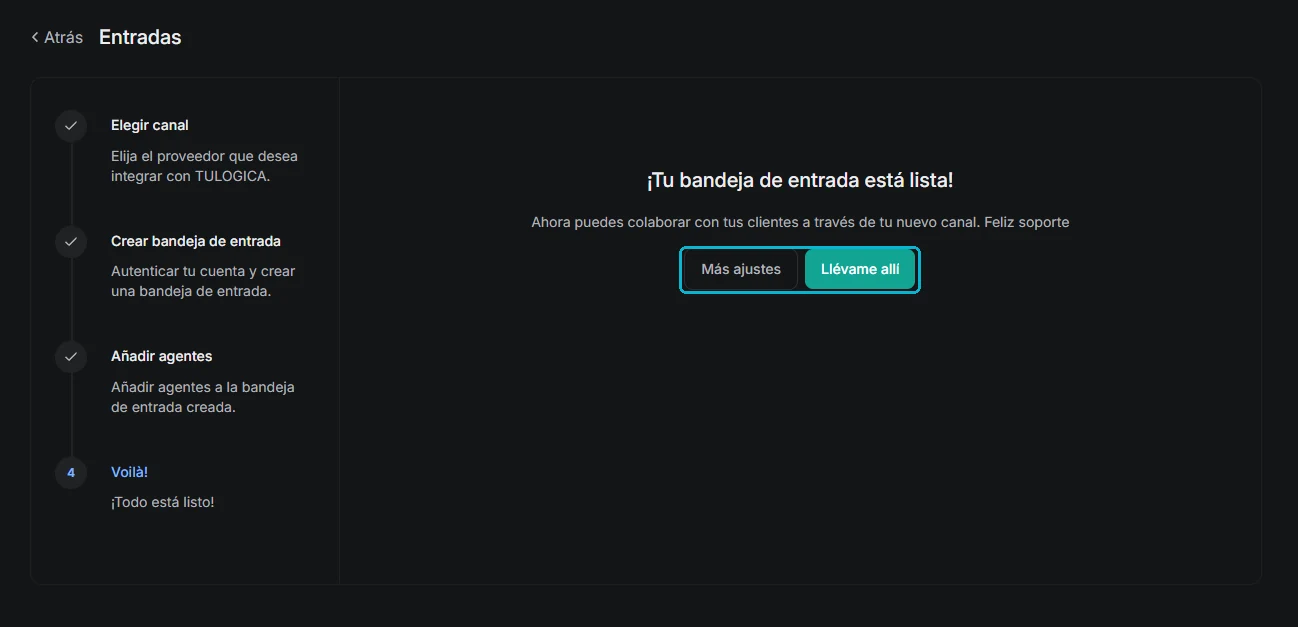Click the text 'Elija el proveedor que desea integrar'

(204, 166)
